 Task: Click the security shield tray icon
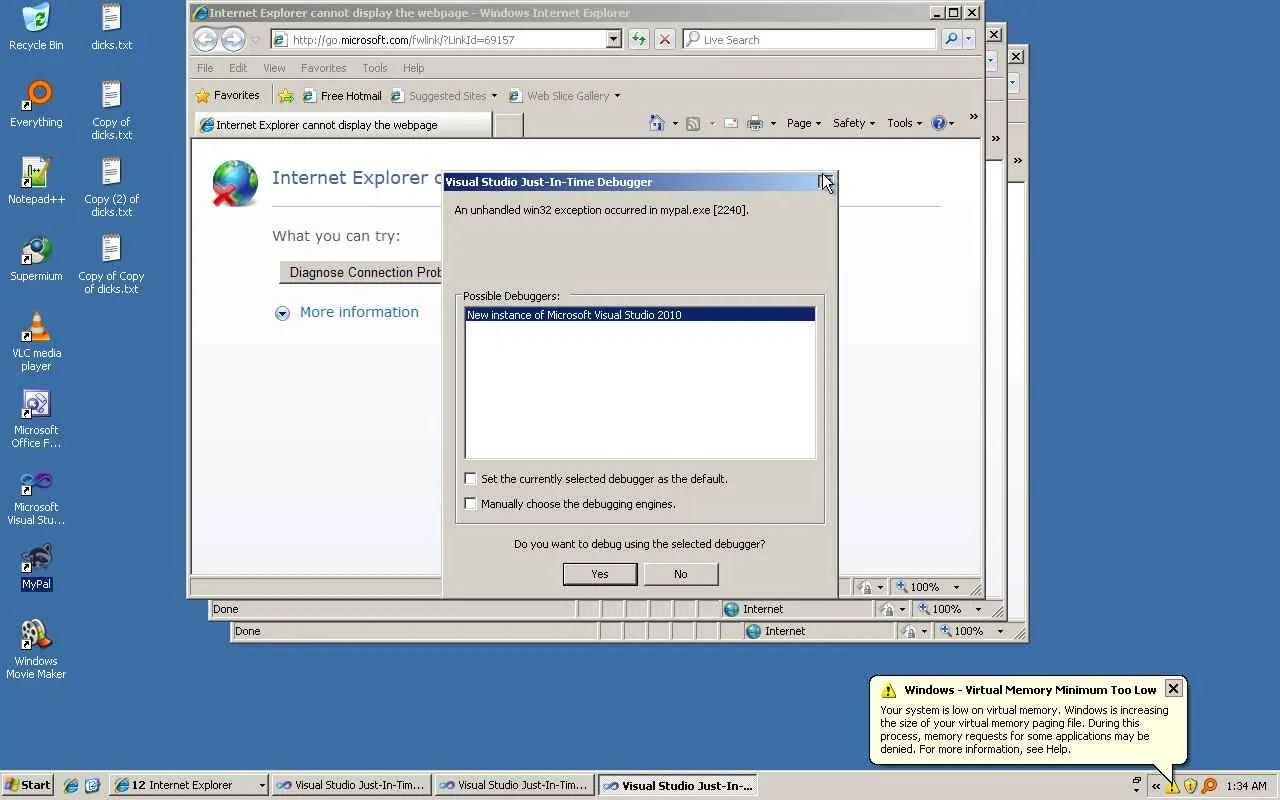pyautogui.click(x=1190, y=786)
